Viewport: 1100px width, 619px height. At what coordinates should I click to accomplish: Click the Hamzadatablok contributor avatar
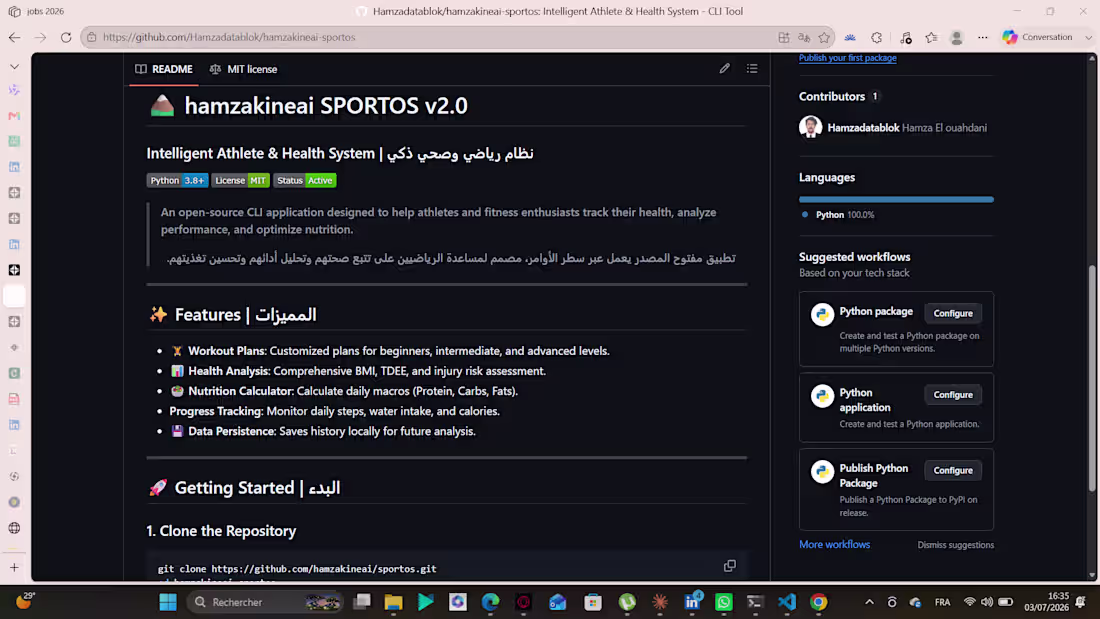click(811, 127)
